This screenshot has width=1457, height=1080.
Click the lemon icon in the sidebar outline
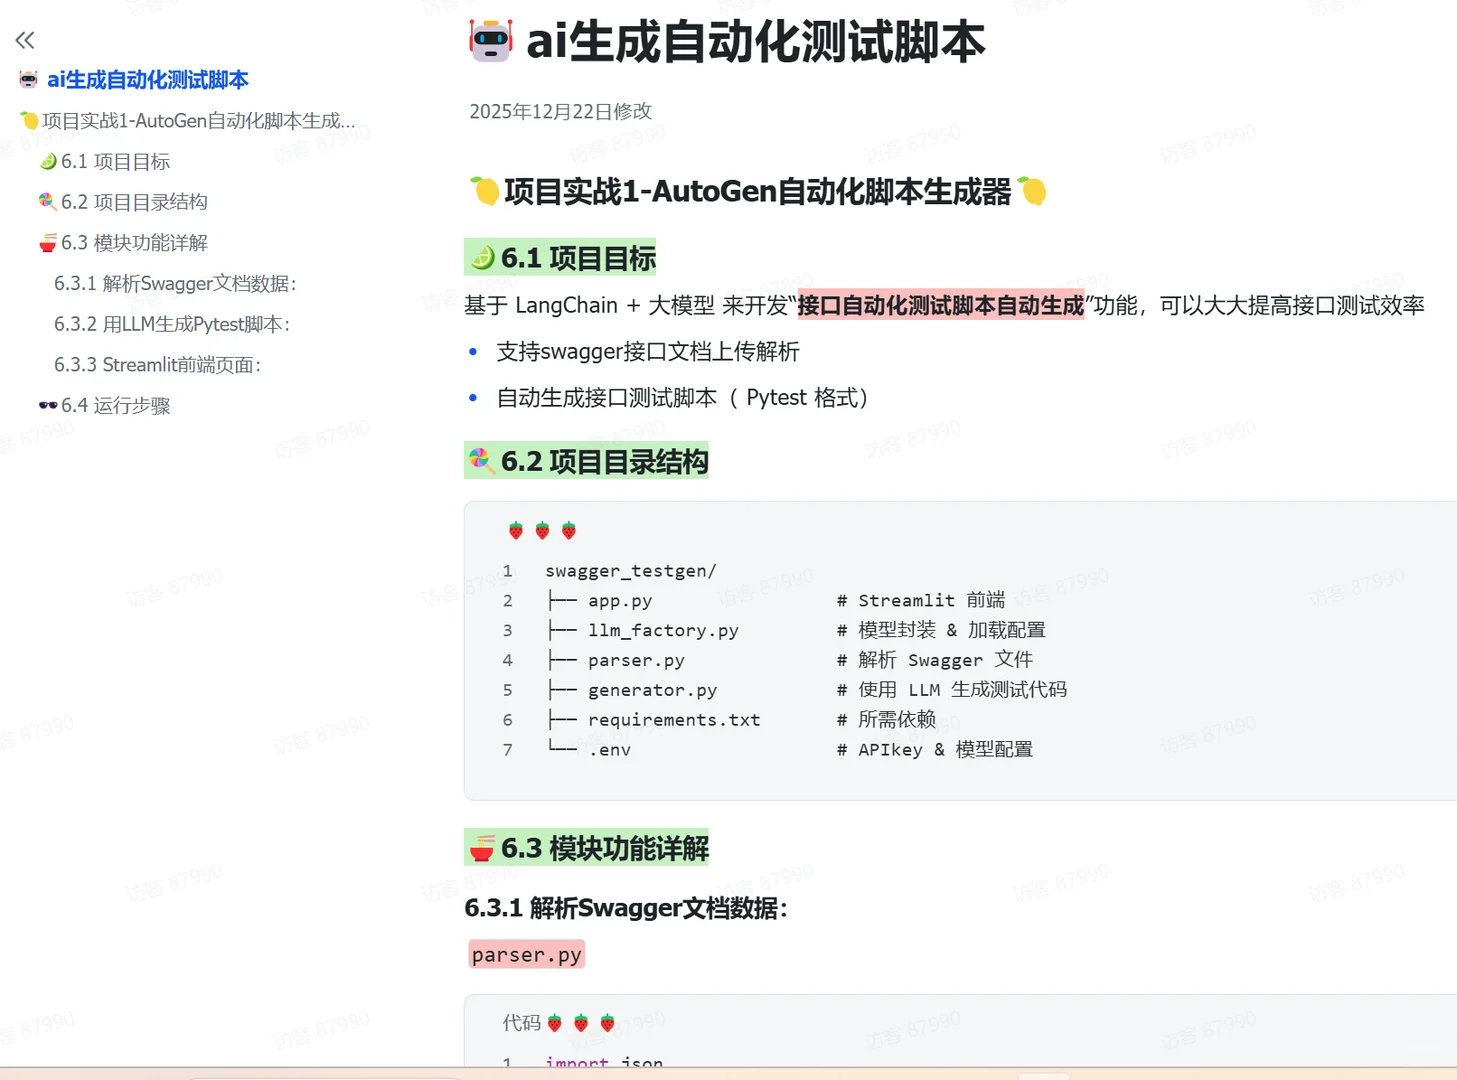coord(29,121)
